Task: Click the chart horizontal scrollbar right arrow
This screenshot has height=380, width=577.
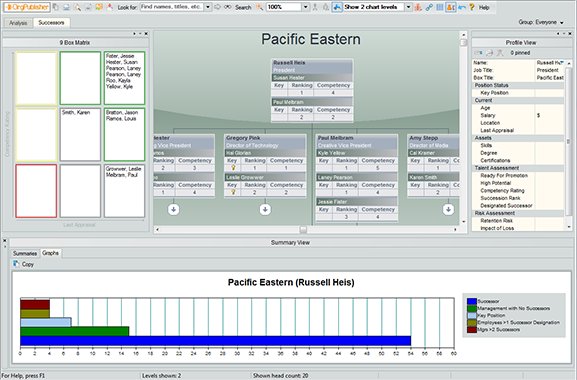Action: [x=455, y=229]
